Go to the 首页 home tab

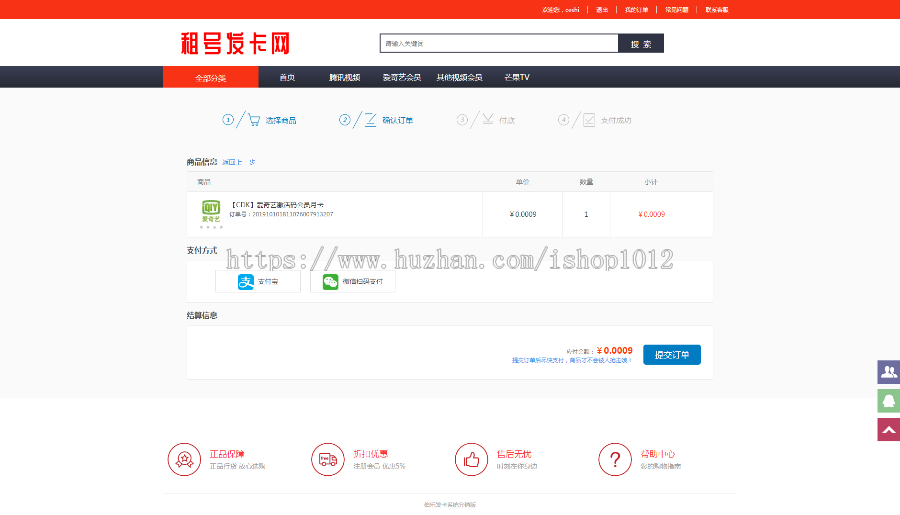(287, 78)
